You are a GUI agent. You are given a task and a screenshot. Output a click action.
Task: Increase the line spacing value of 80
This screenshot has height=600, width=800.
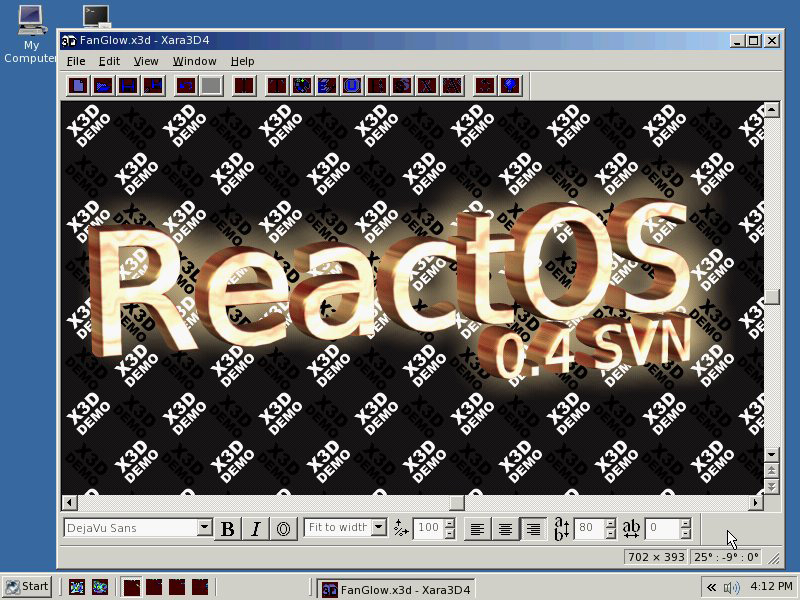click(x=610, y=523)
